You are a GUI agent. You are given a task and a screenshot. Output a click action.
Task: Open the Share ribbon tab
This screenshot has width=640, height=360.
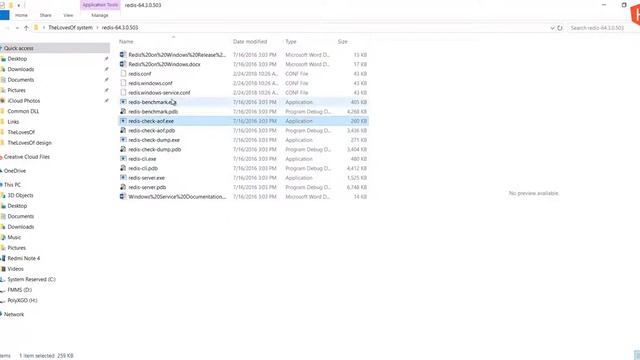pos(45,15)
